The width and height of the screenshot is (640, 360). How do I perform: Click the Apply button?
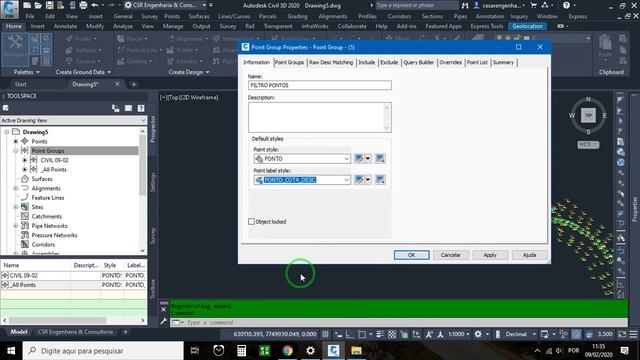click(490, 255)
